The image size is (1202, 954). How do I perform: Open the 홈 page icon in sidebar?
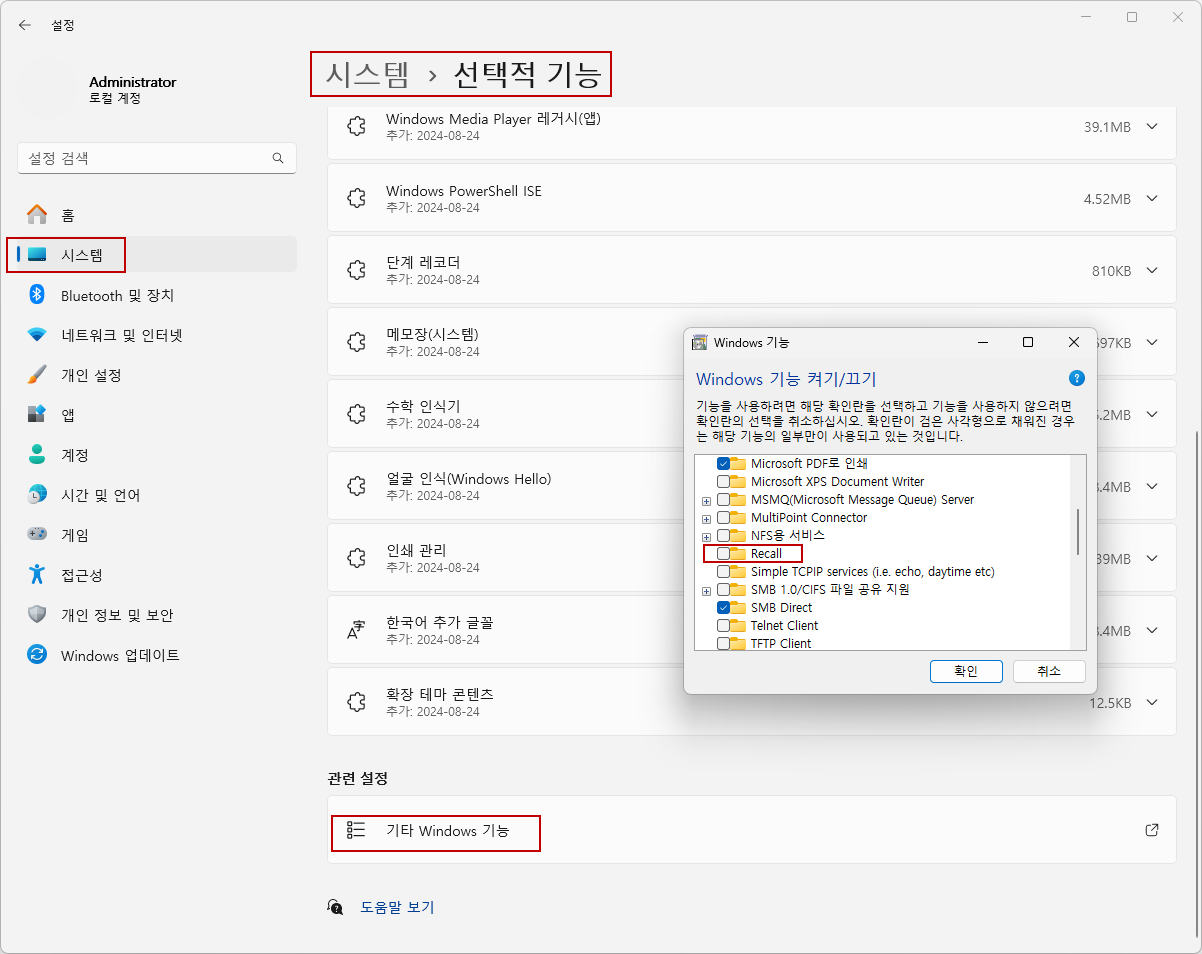37,215
